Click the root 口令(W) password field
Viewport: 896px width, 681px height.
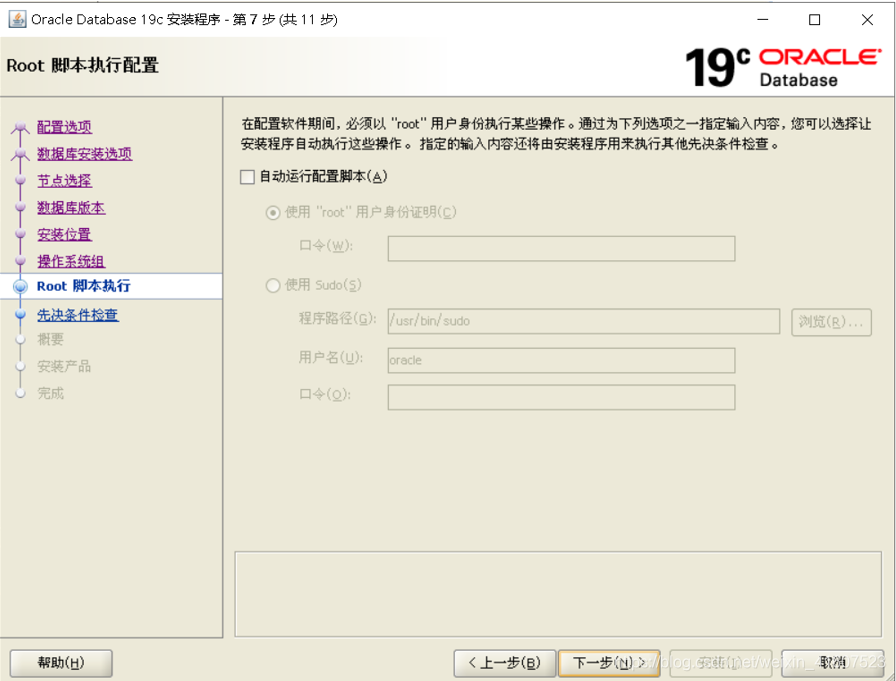(561, 249)
